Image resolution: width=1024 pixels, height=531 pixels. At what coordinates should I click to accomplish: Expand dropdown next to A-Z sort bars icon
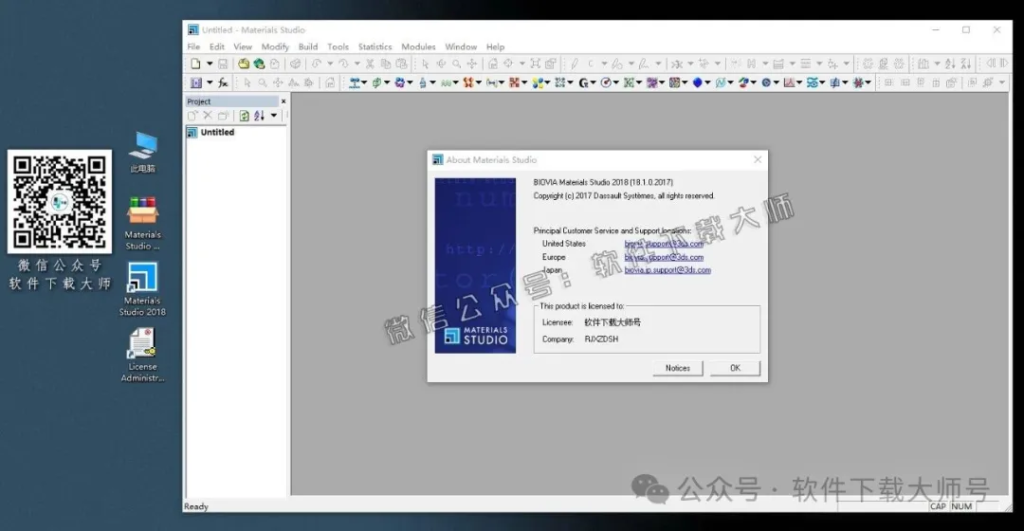[936, 64]
